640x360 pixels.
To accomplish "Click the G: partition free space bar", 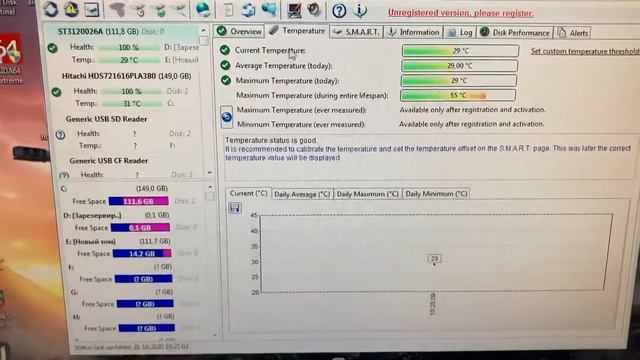I will [145, 304].
